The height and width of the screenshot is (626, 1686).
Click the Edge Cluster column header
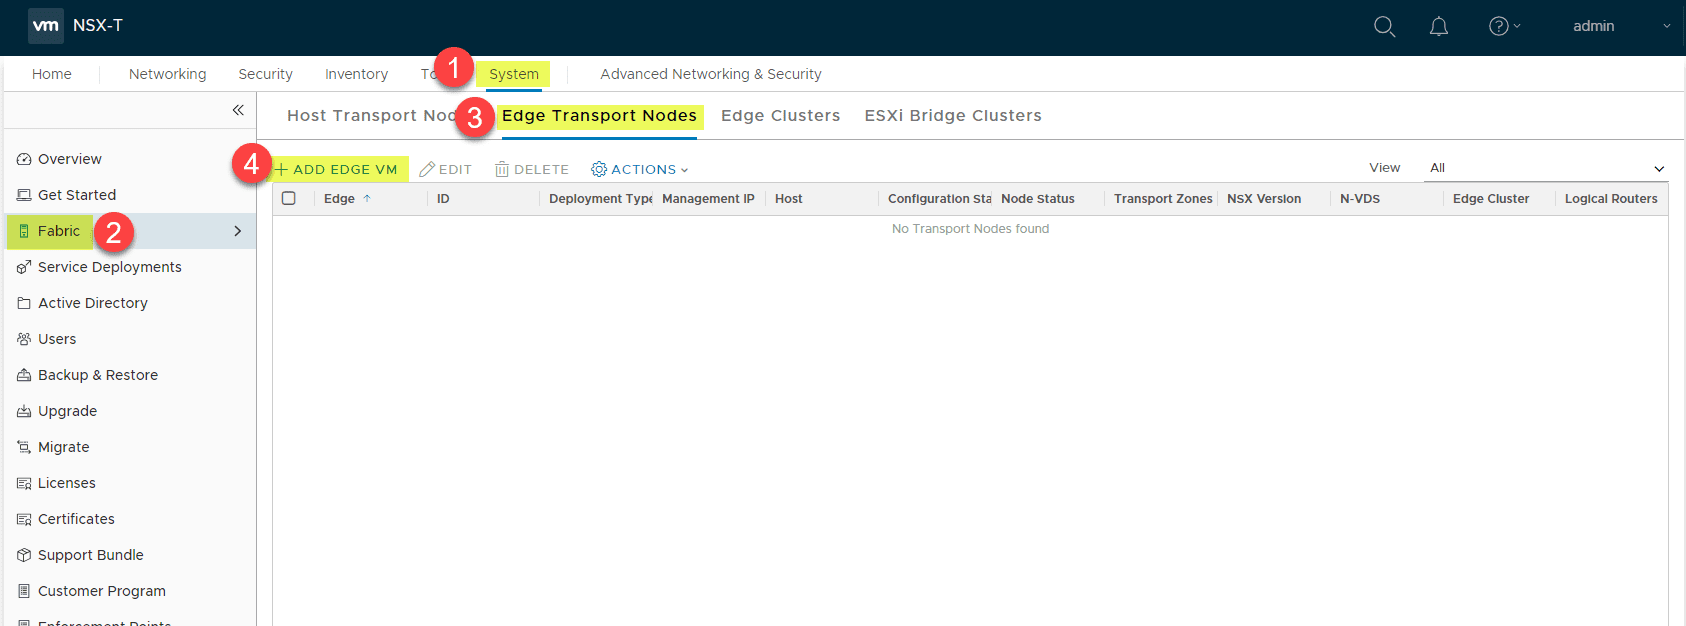tap(1491, 199)
